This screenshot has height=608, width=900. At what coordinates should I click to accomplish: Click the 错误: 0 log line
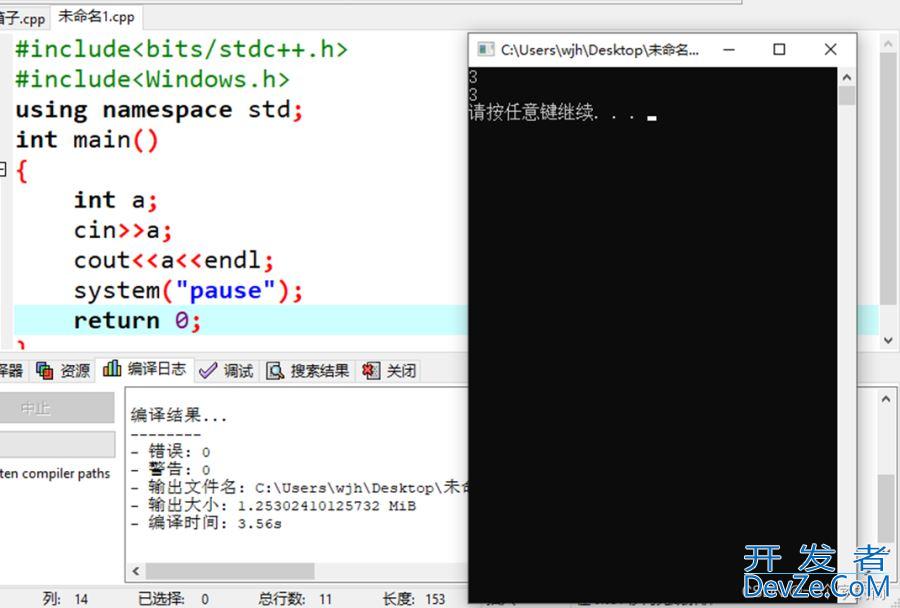tap(171, 451)
